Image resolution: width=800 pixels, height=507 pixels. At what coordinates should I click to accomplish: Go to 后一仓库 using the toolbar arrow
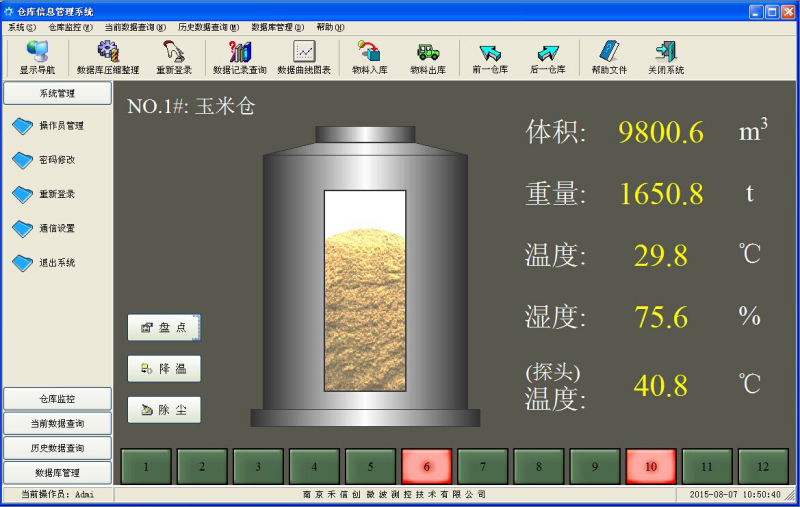click(x=547, y=56)
